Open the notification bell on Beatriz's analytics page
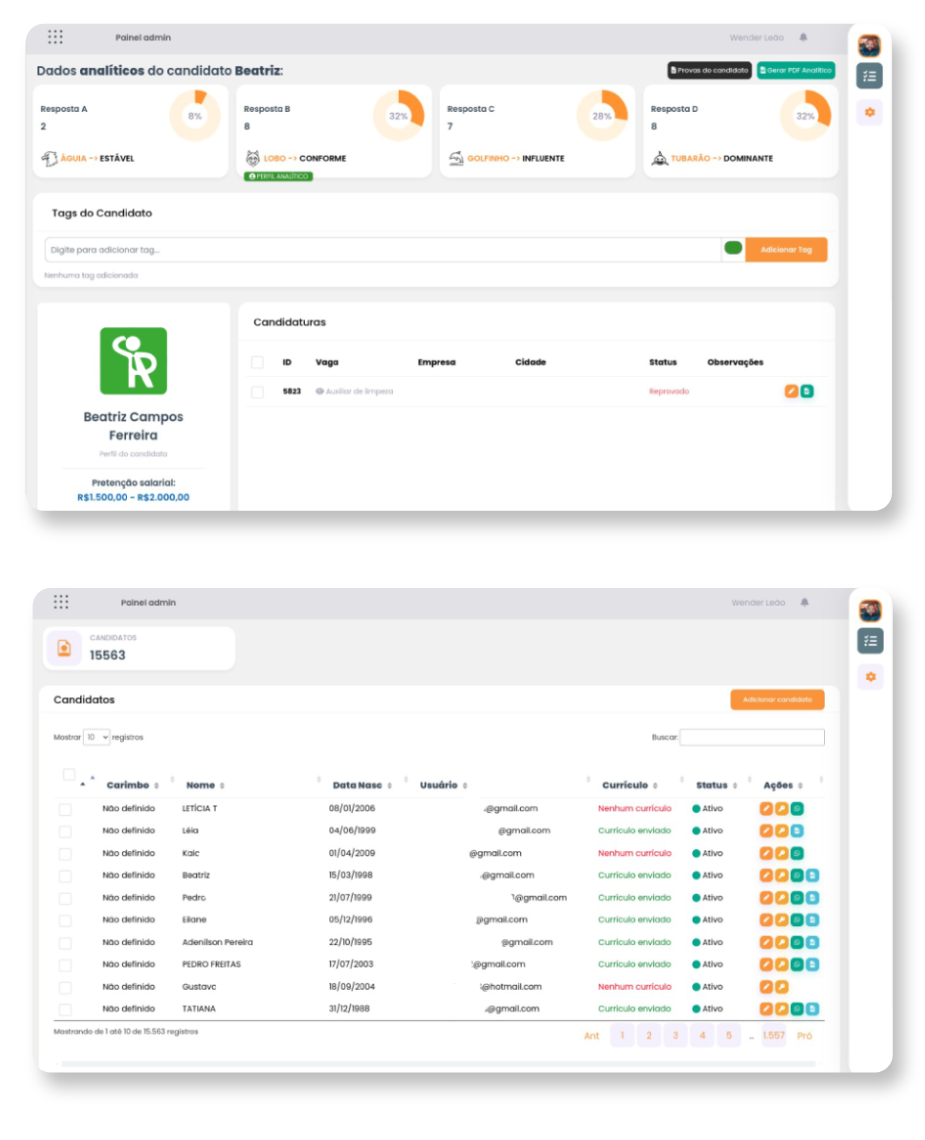The image size is (925, 1140). 803,38
